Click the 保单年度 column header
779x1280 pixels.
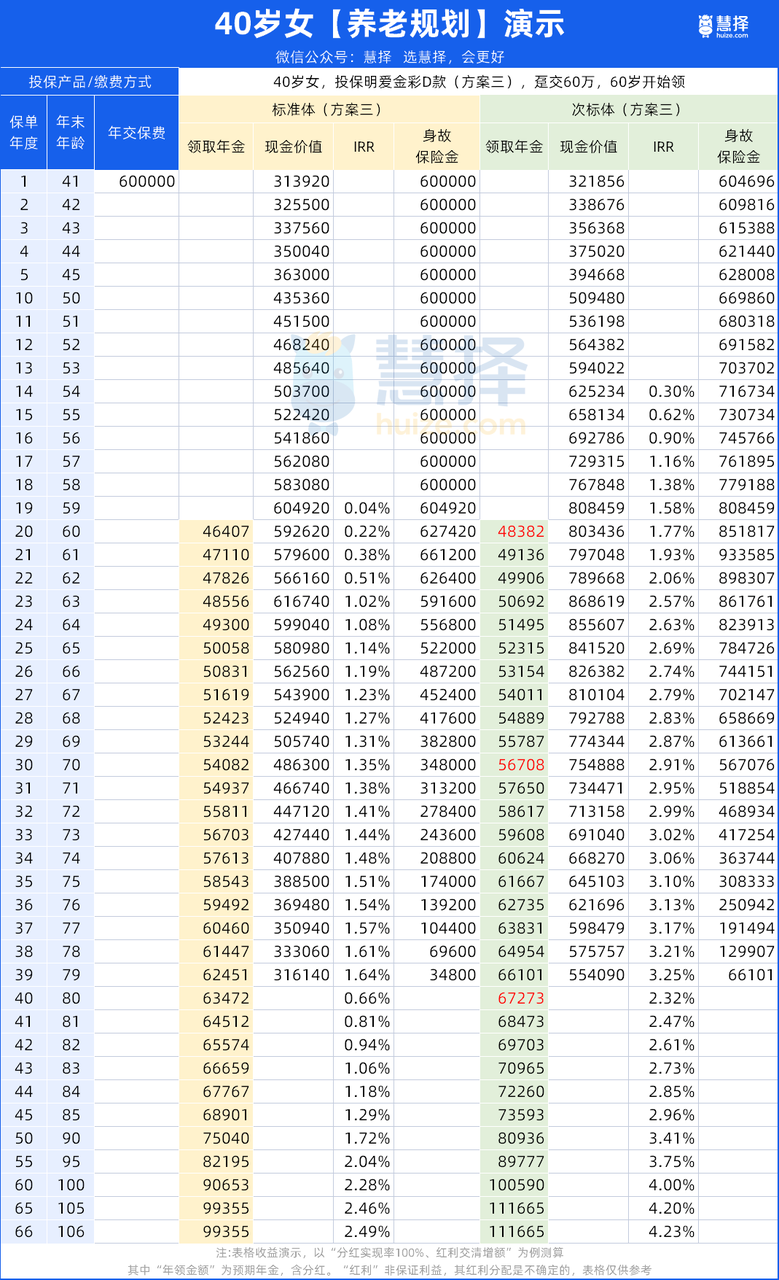point(24,132)
